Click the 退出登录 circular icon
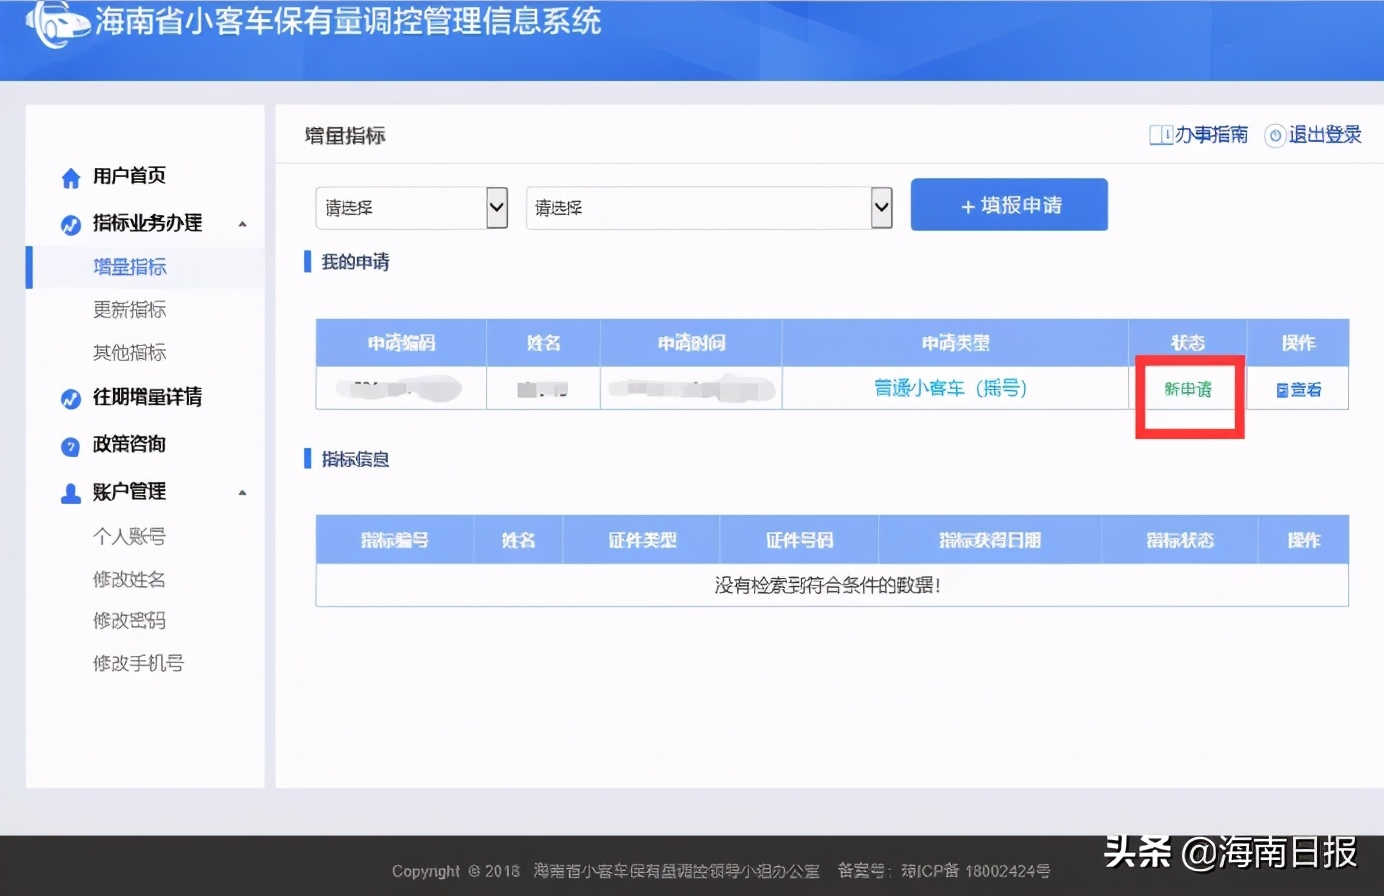 (x=1275, y=136)
